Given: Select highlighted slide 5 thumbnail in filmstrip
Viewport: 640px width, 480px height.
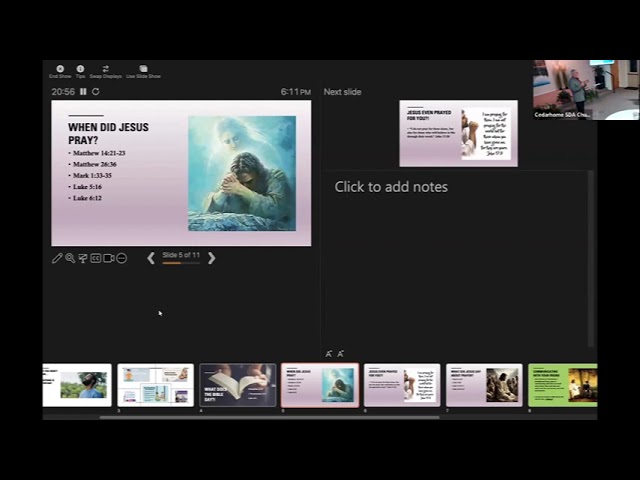Looking at the screenshot, I should (x=320, y=385).
